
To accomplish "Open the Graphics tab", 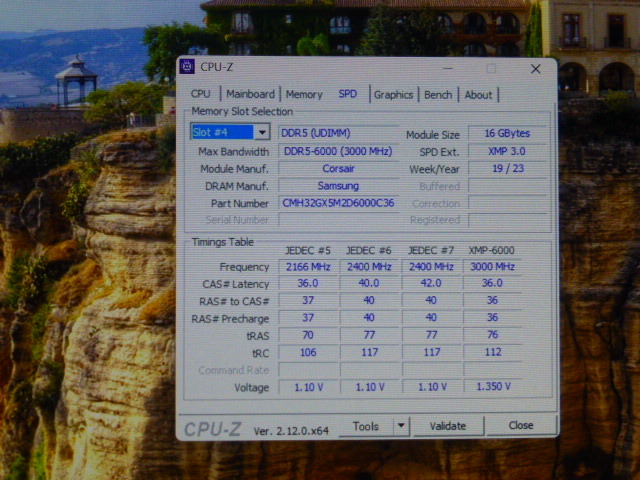I will [393, 95].
